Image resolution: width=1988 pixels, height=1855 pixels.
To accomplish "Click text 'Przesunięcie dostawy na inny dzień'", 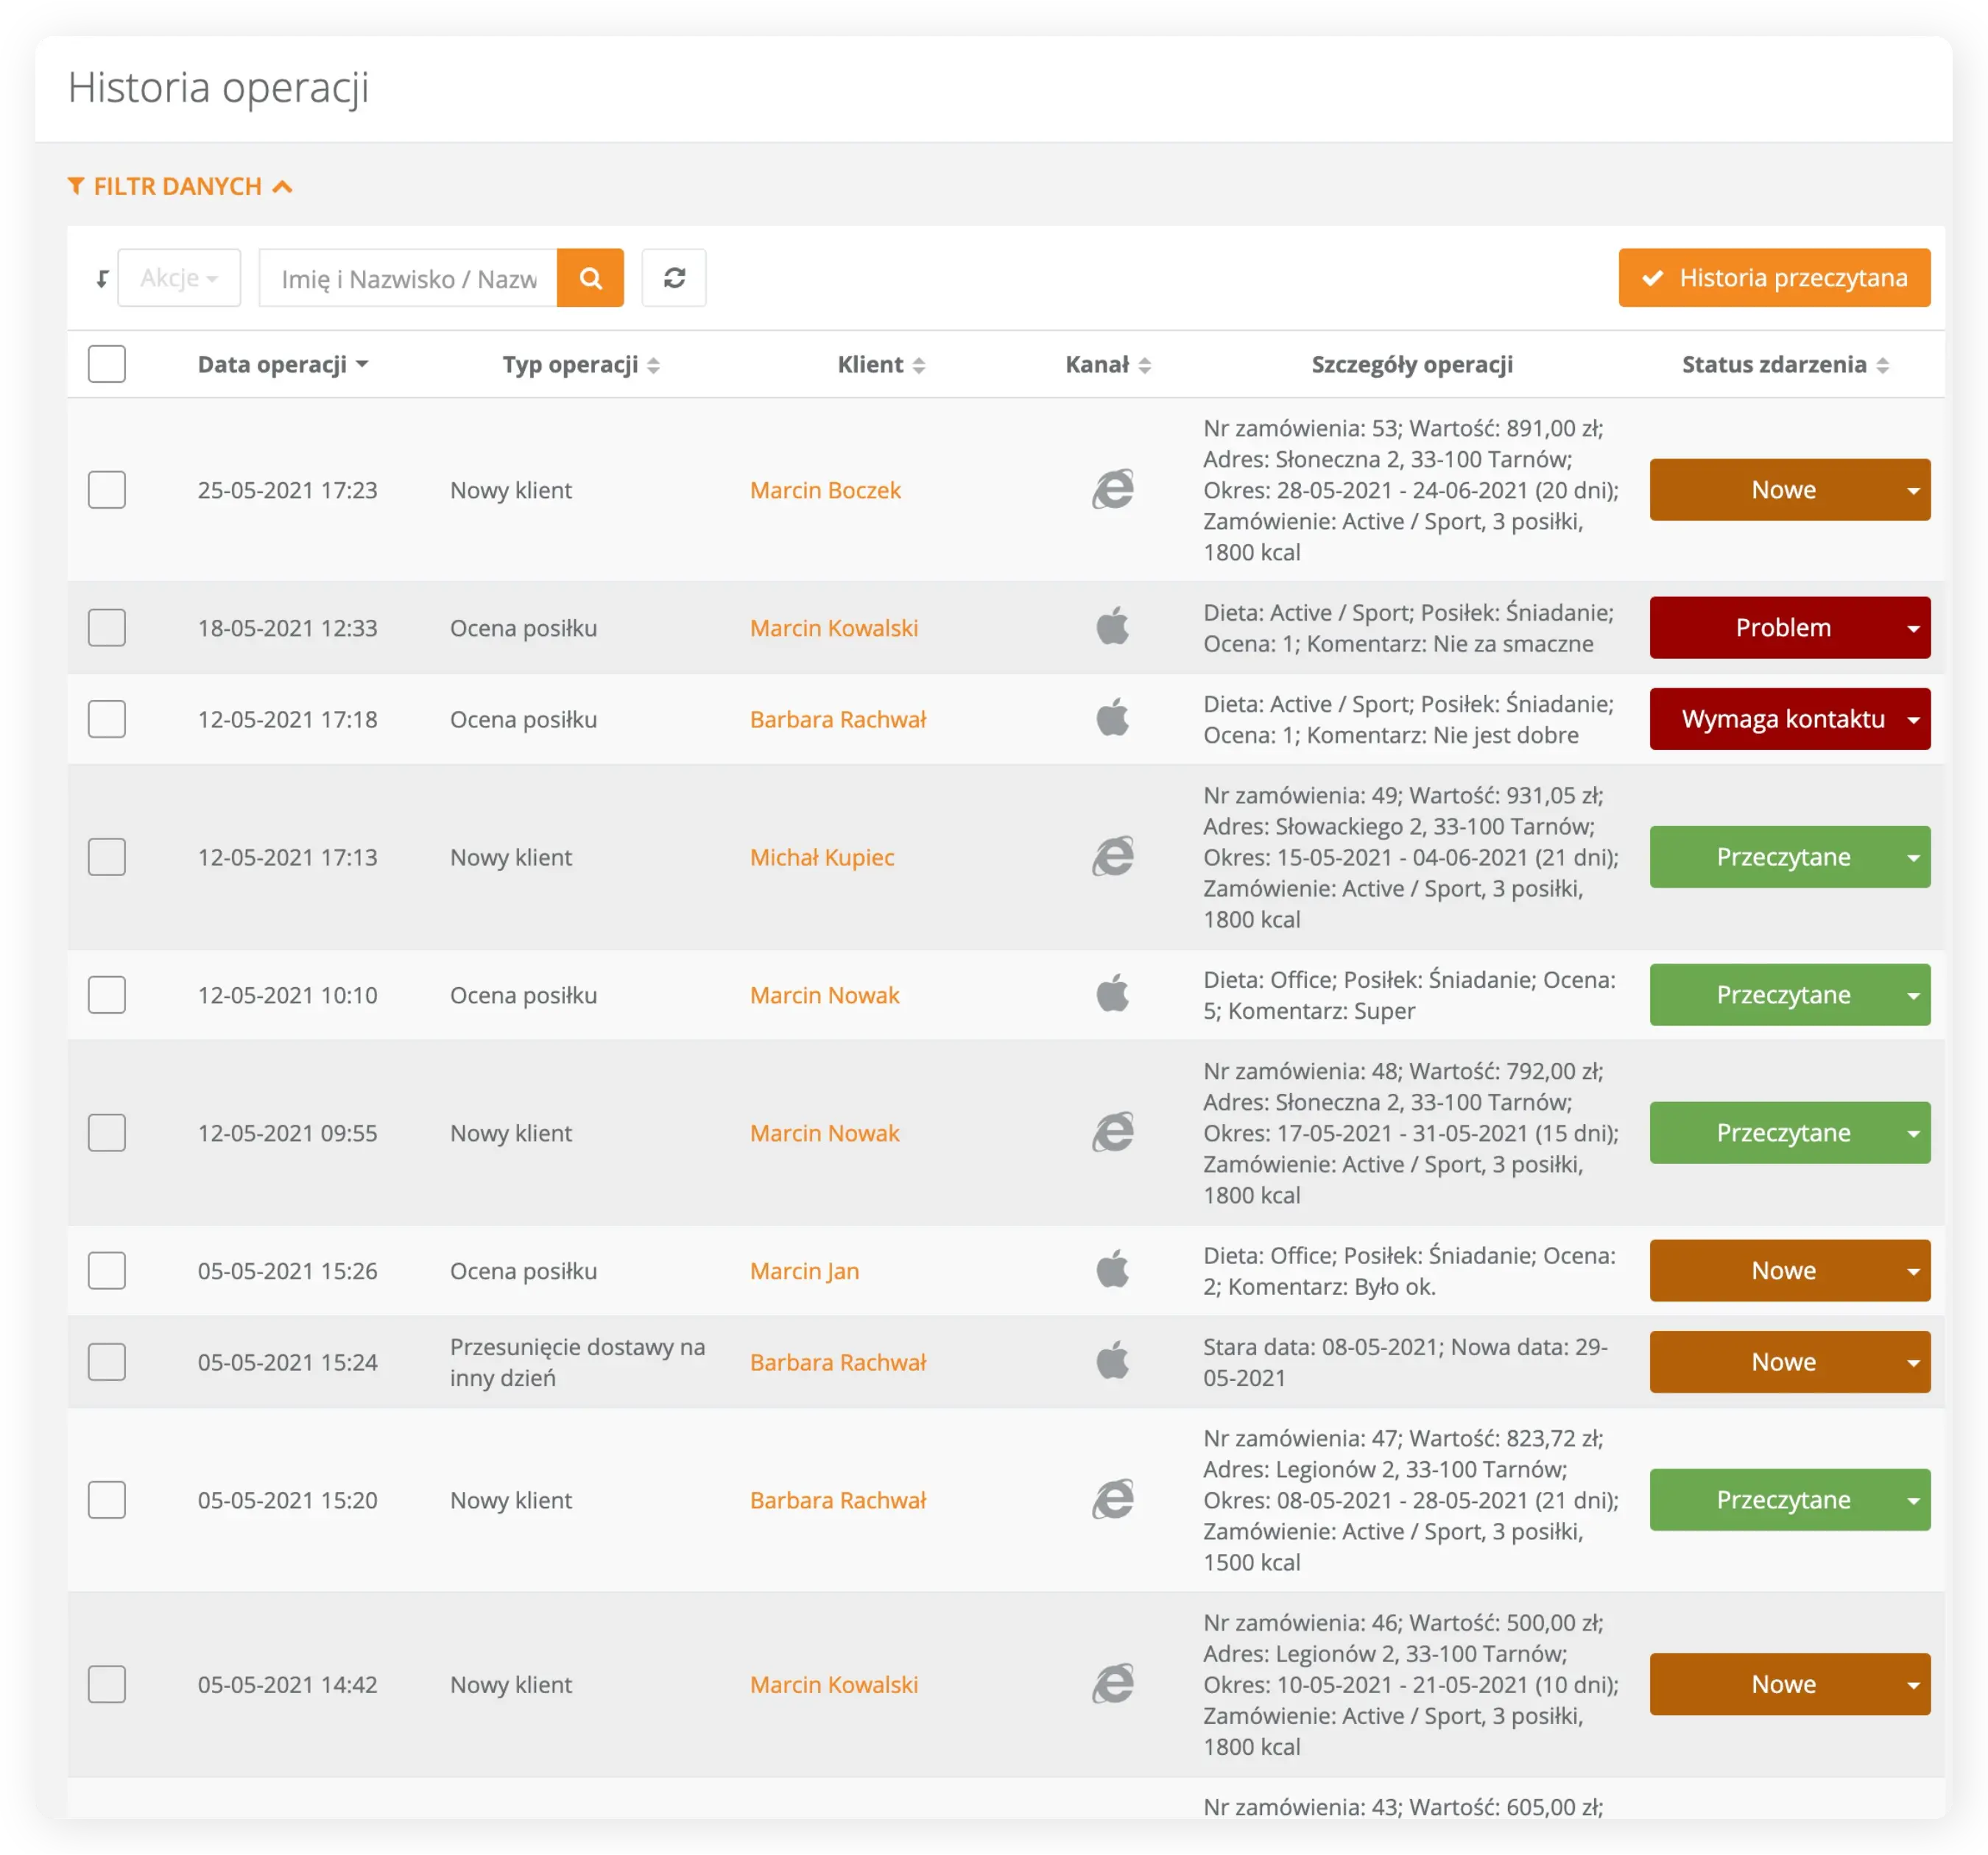I will tap(577, 1362).
